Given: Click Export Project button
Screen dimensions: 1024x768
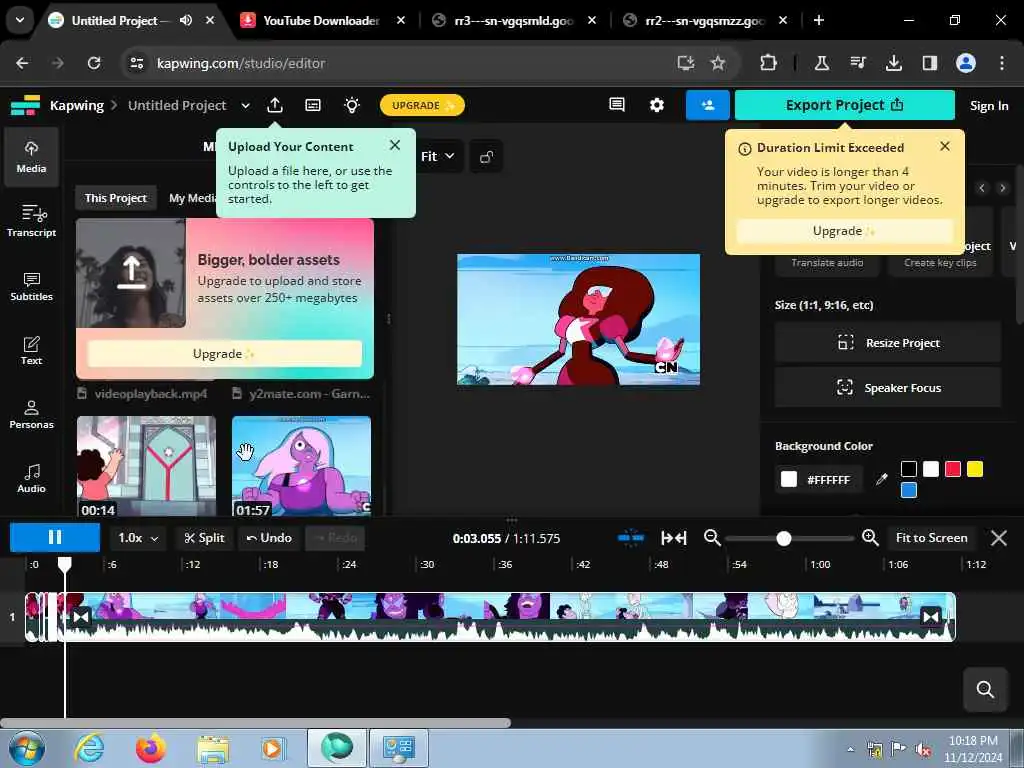Looking at the screenshot, I should coord(844,105).
